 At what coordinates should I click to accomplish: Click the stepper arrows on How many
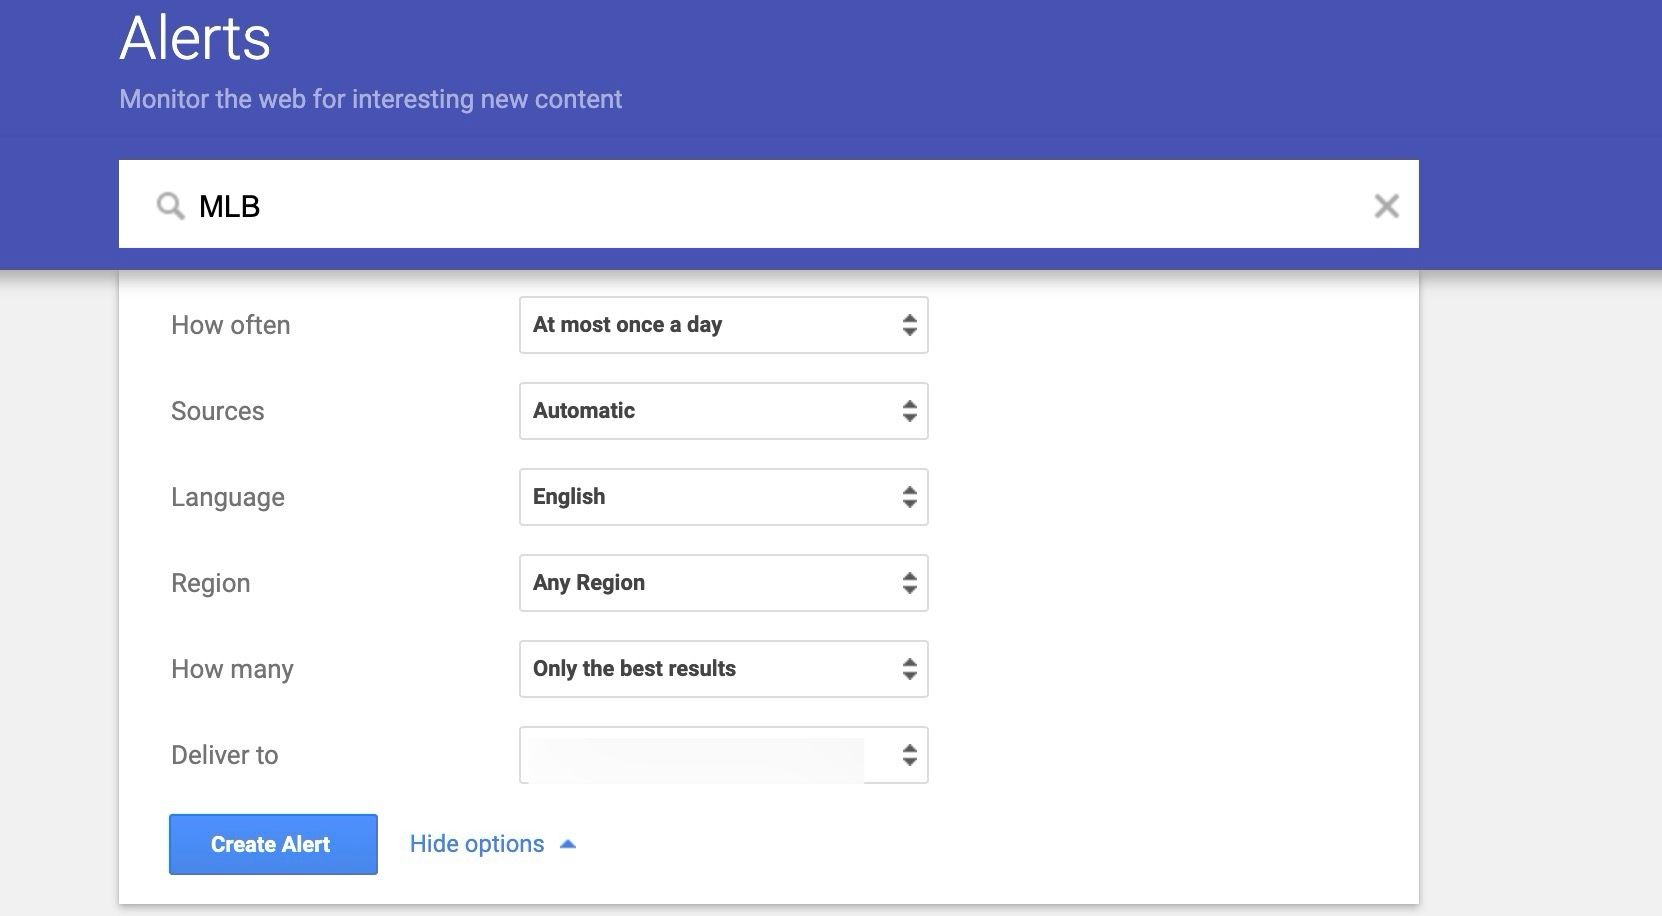coord(910,669)
